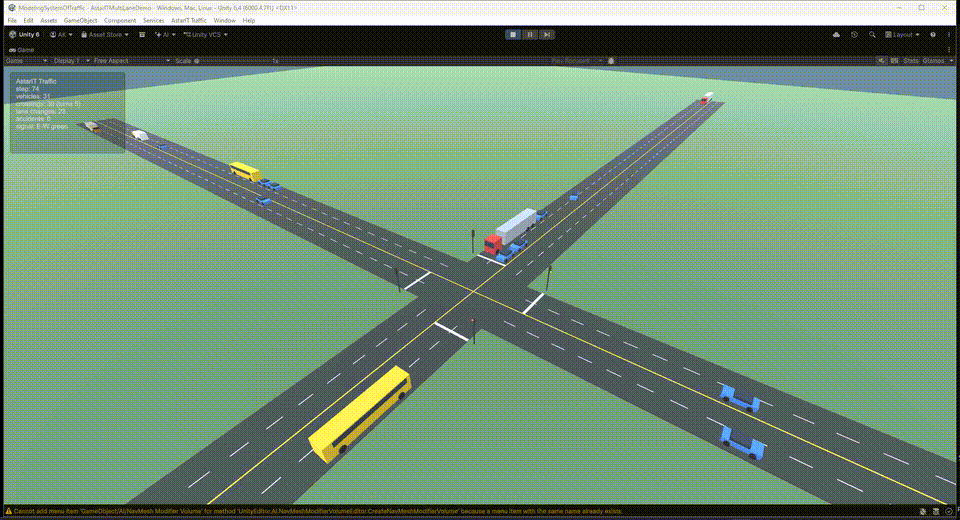Open the main toolbar three-dot overflow menu
The width and height of the screenshot is (960, 520).
[x=949, y=35]
